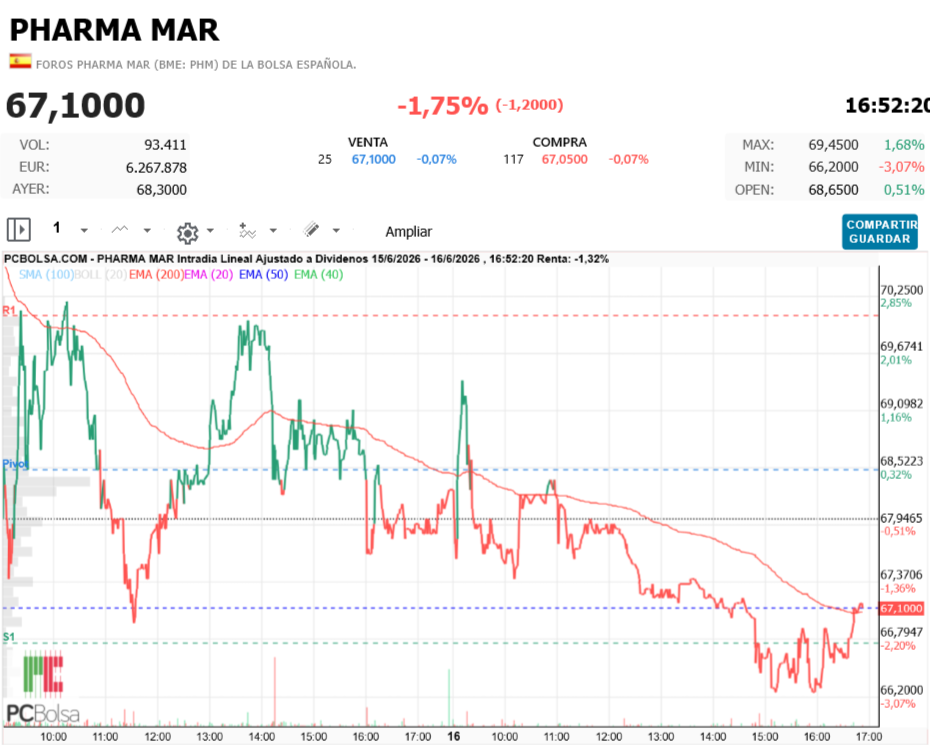Click the AYER value 68,3000

click(162, 190)
